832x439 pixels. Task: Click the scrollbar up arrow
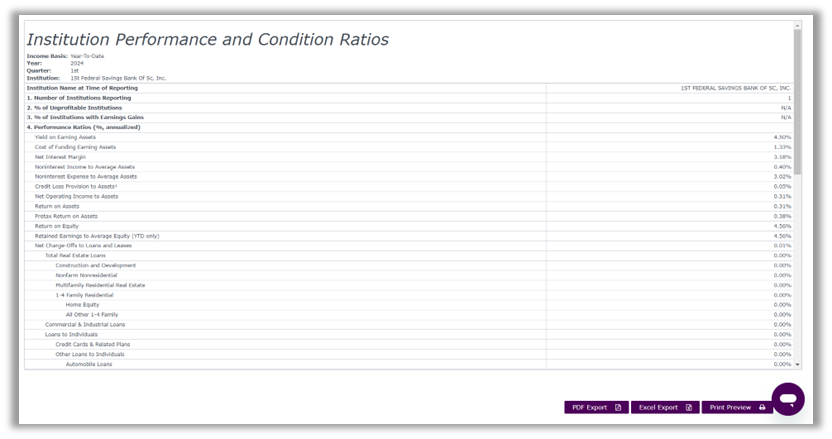797,25
